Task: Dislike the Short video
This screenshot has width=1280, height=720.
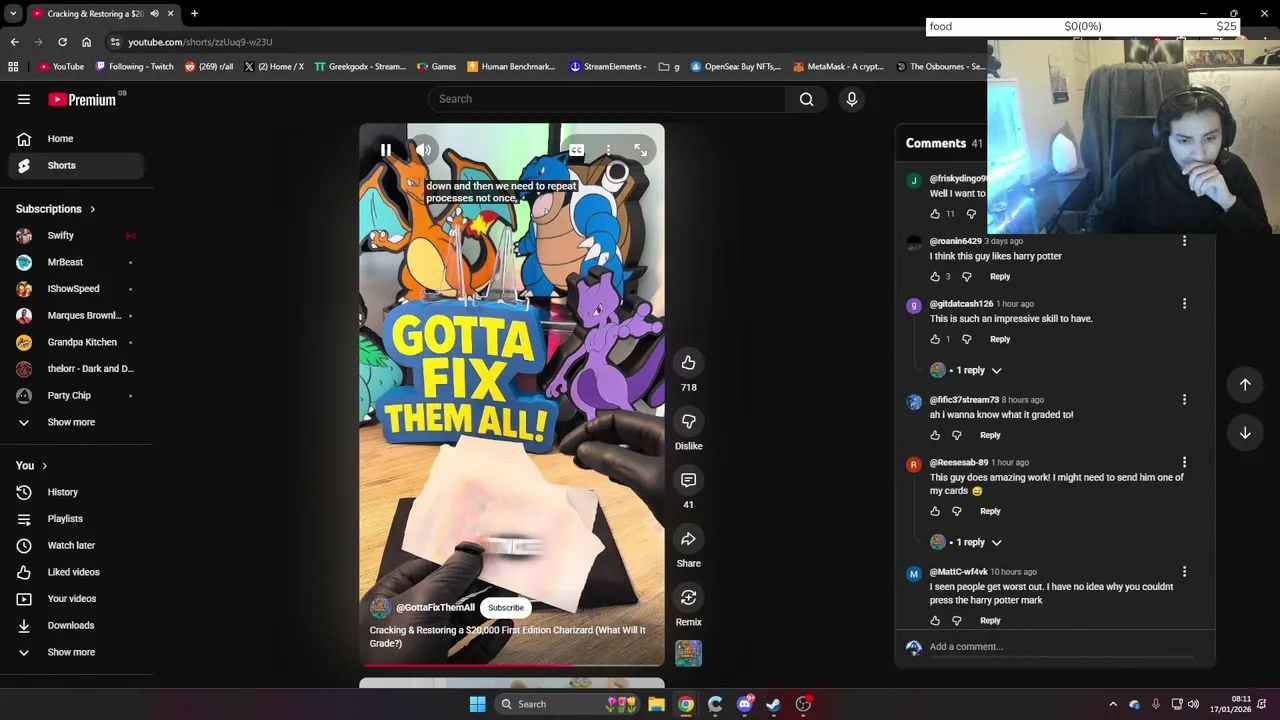Action: (x=688, y=421)
